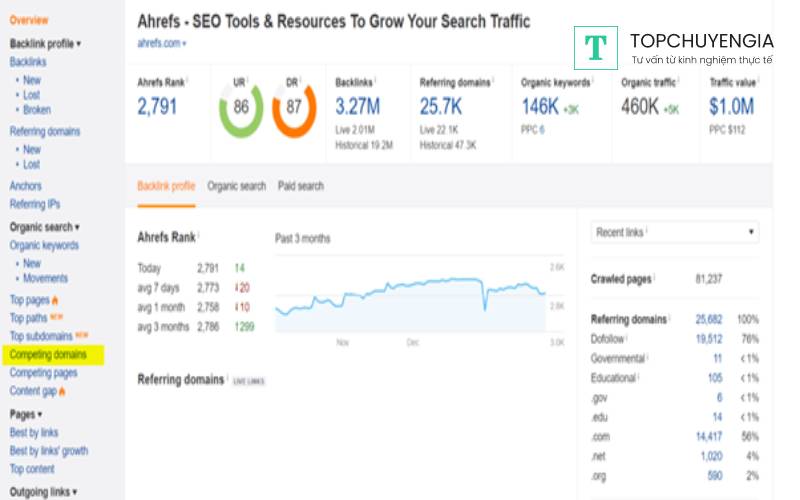Click the 25,682 referring domains count
Screen dimensions: 800x500
point(709,319)
